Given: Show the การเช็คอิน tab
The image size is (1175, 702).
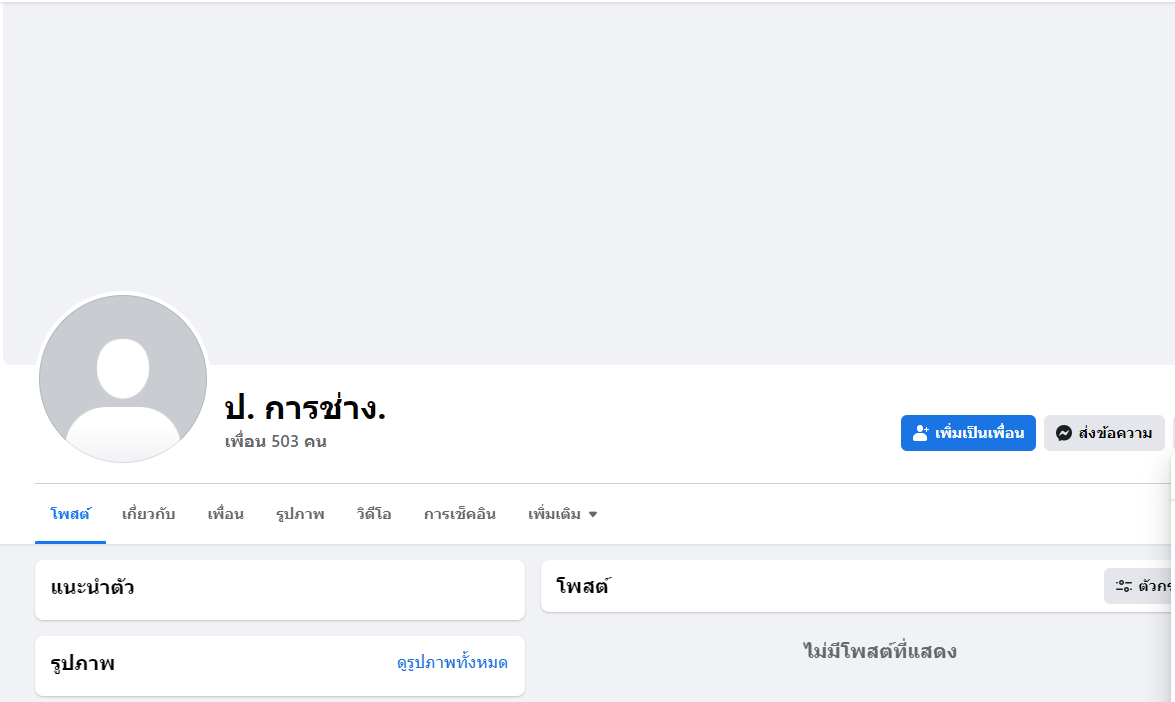Looking at the screenshot, I should (459, 514).
